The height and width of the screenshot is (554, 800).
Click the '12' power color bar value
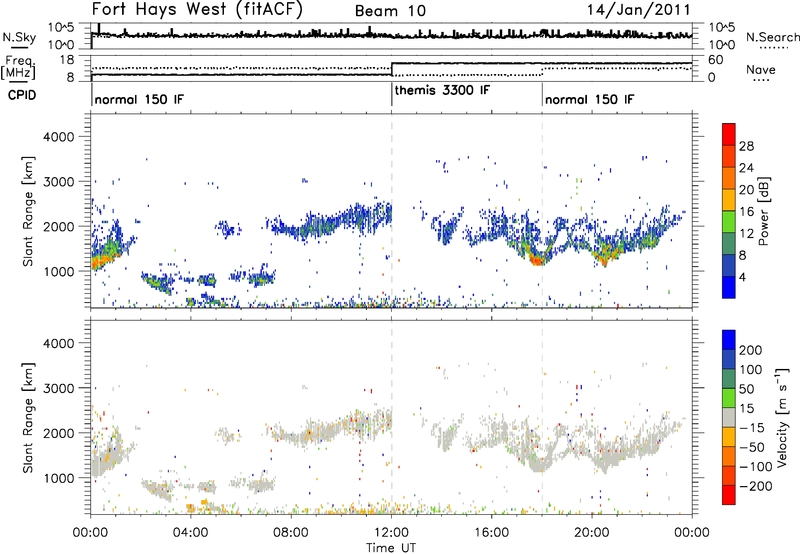click(746, 234)
